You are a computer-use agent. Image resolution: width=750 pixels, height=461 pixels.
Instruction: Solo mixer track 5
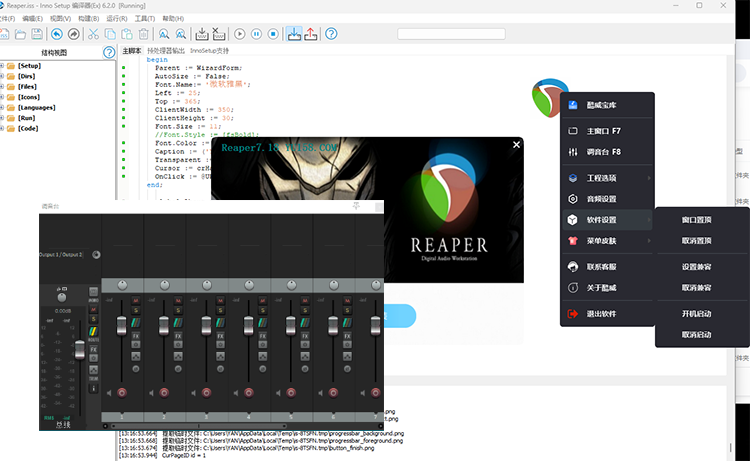[305, 310]
